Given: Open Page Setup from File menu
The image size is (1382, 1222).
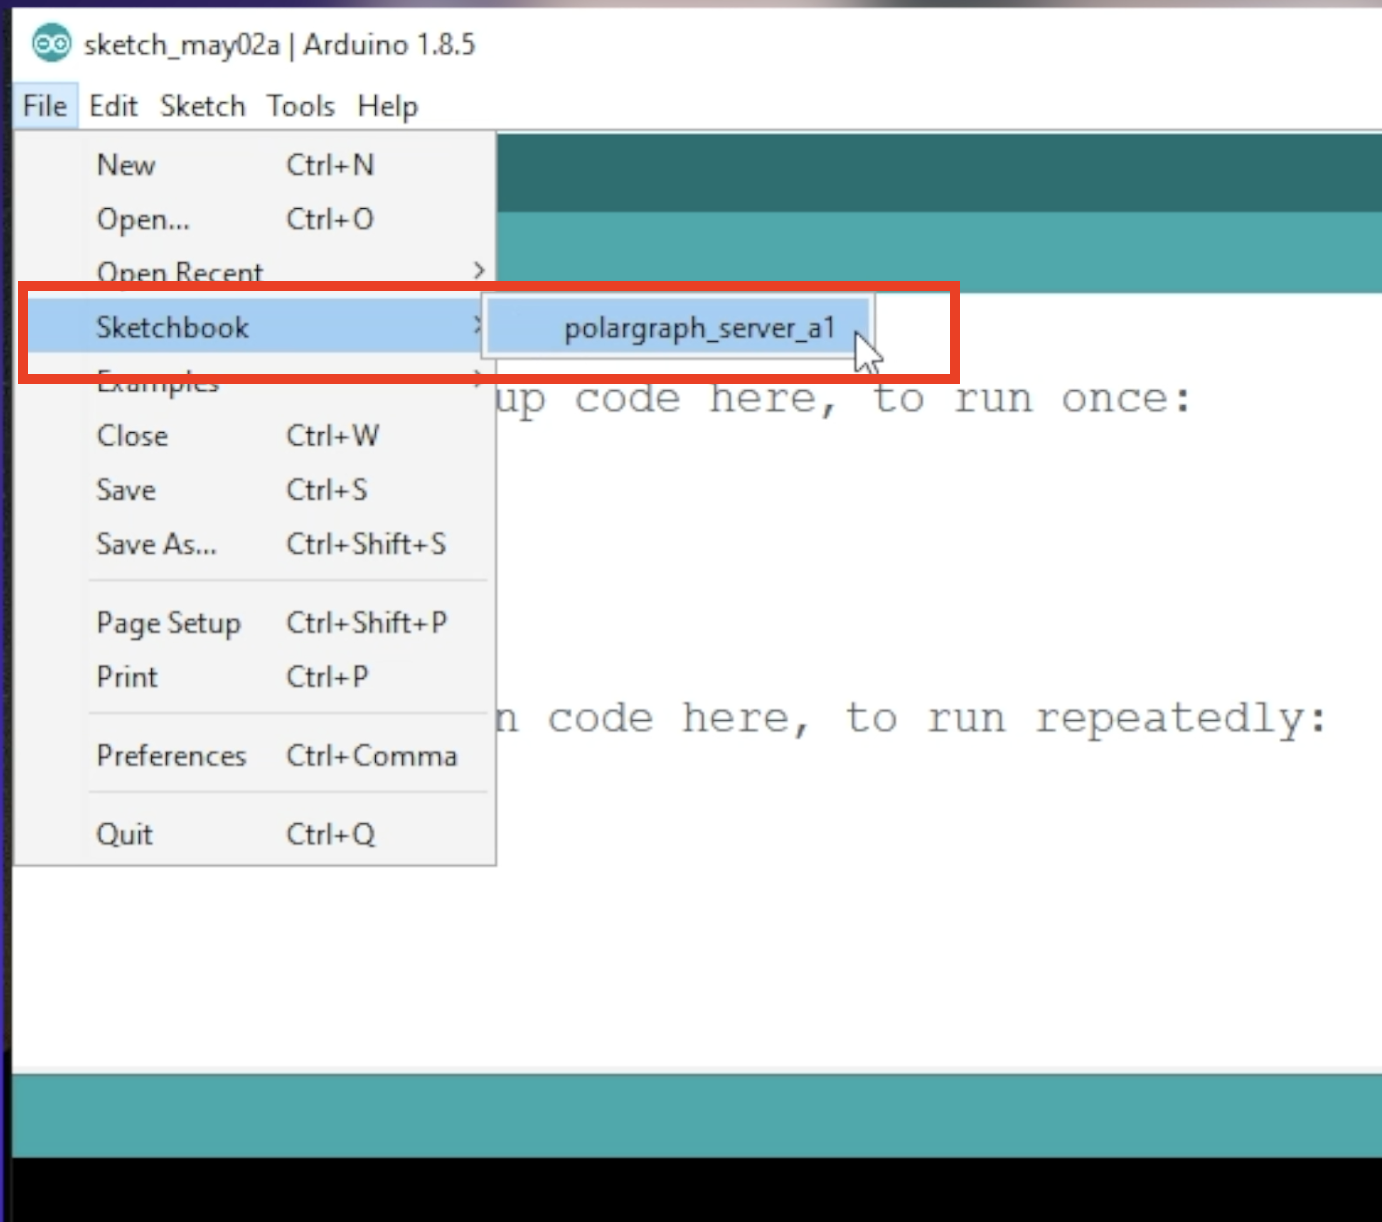Looking at the screenshot, I should click(x=256, y=623).
